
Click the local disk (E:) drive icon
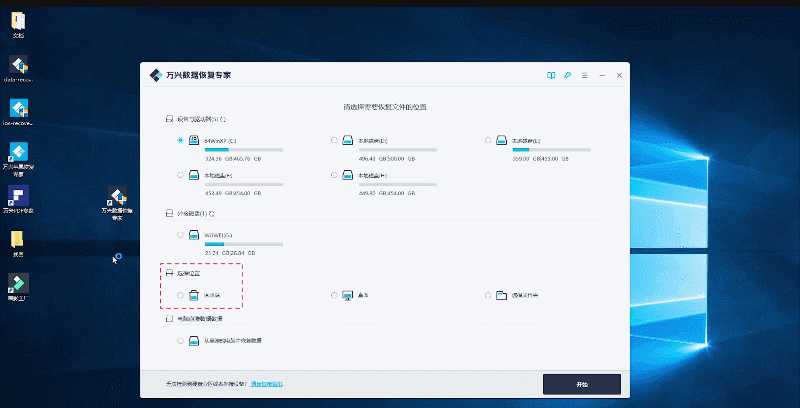(x=502, y=140)
